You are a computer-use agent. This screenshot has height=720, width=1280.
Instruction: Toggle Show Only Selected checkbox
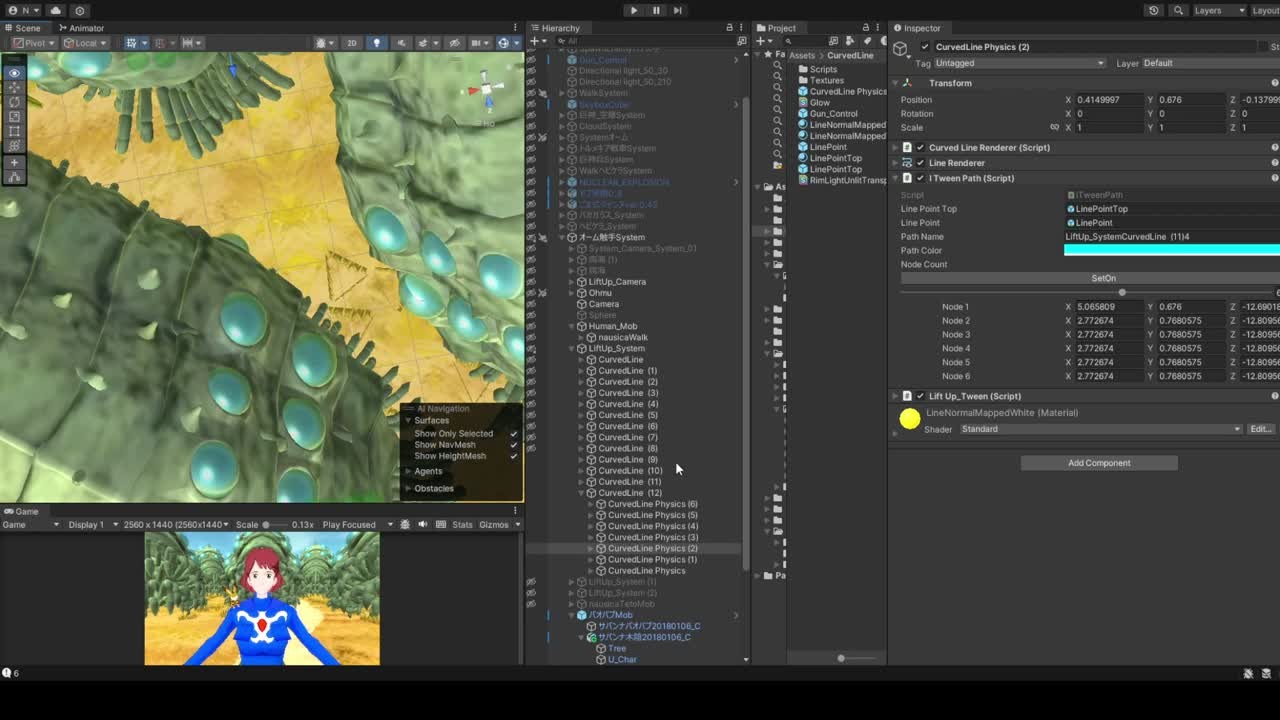tap(513, 434)
